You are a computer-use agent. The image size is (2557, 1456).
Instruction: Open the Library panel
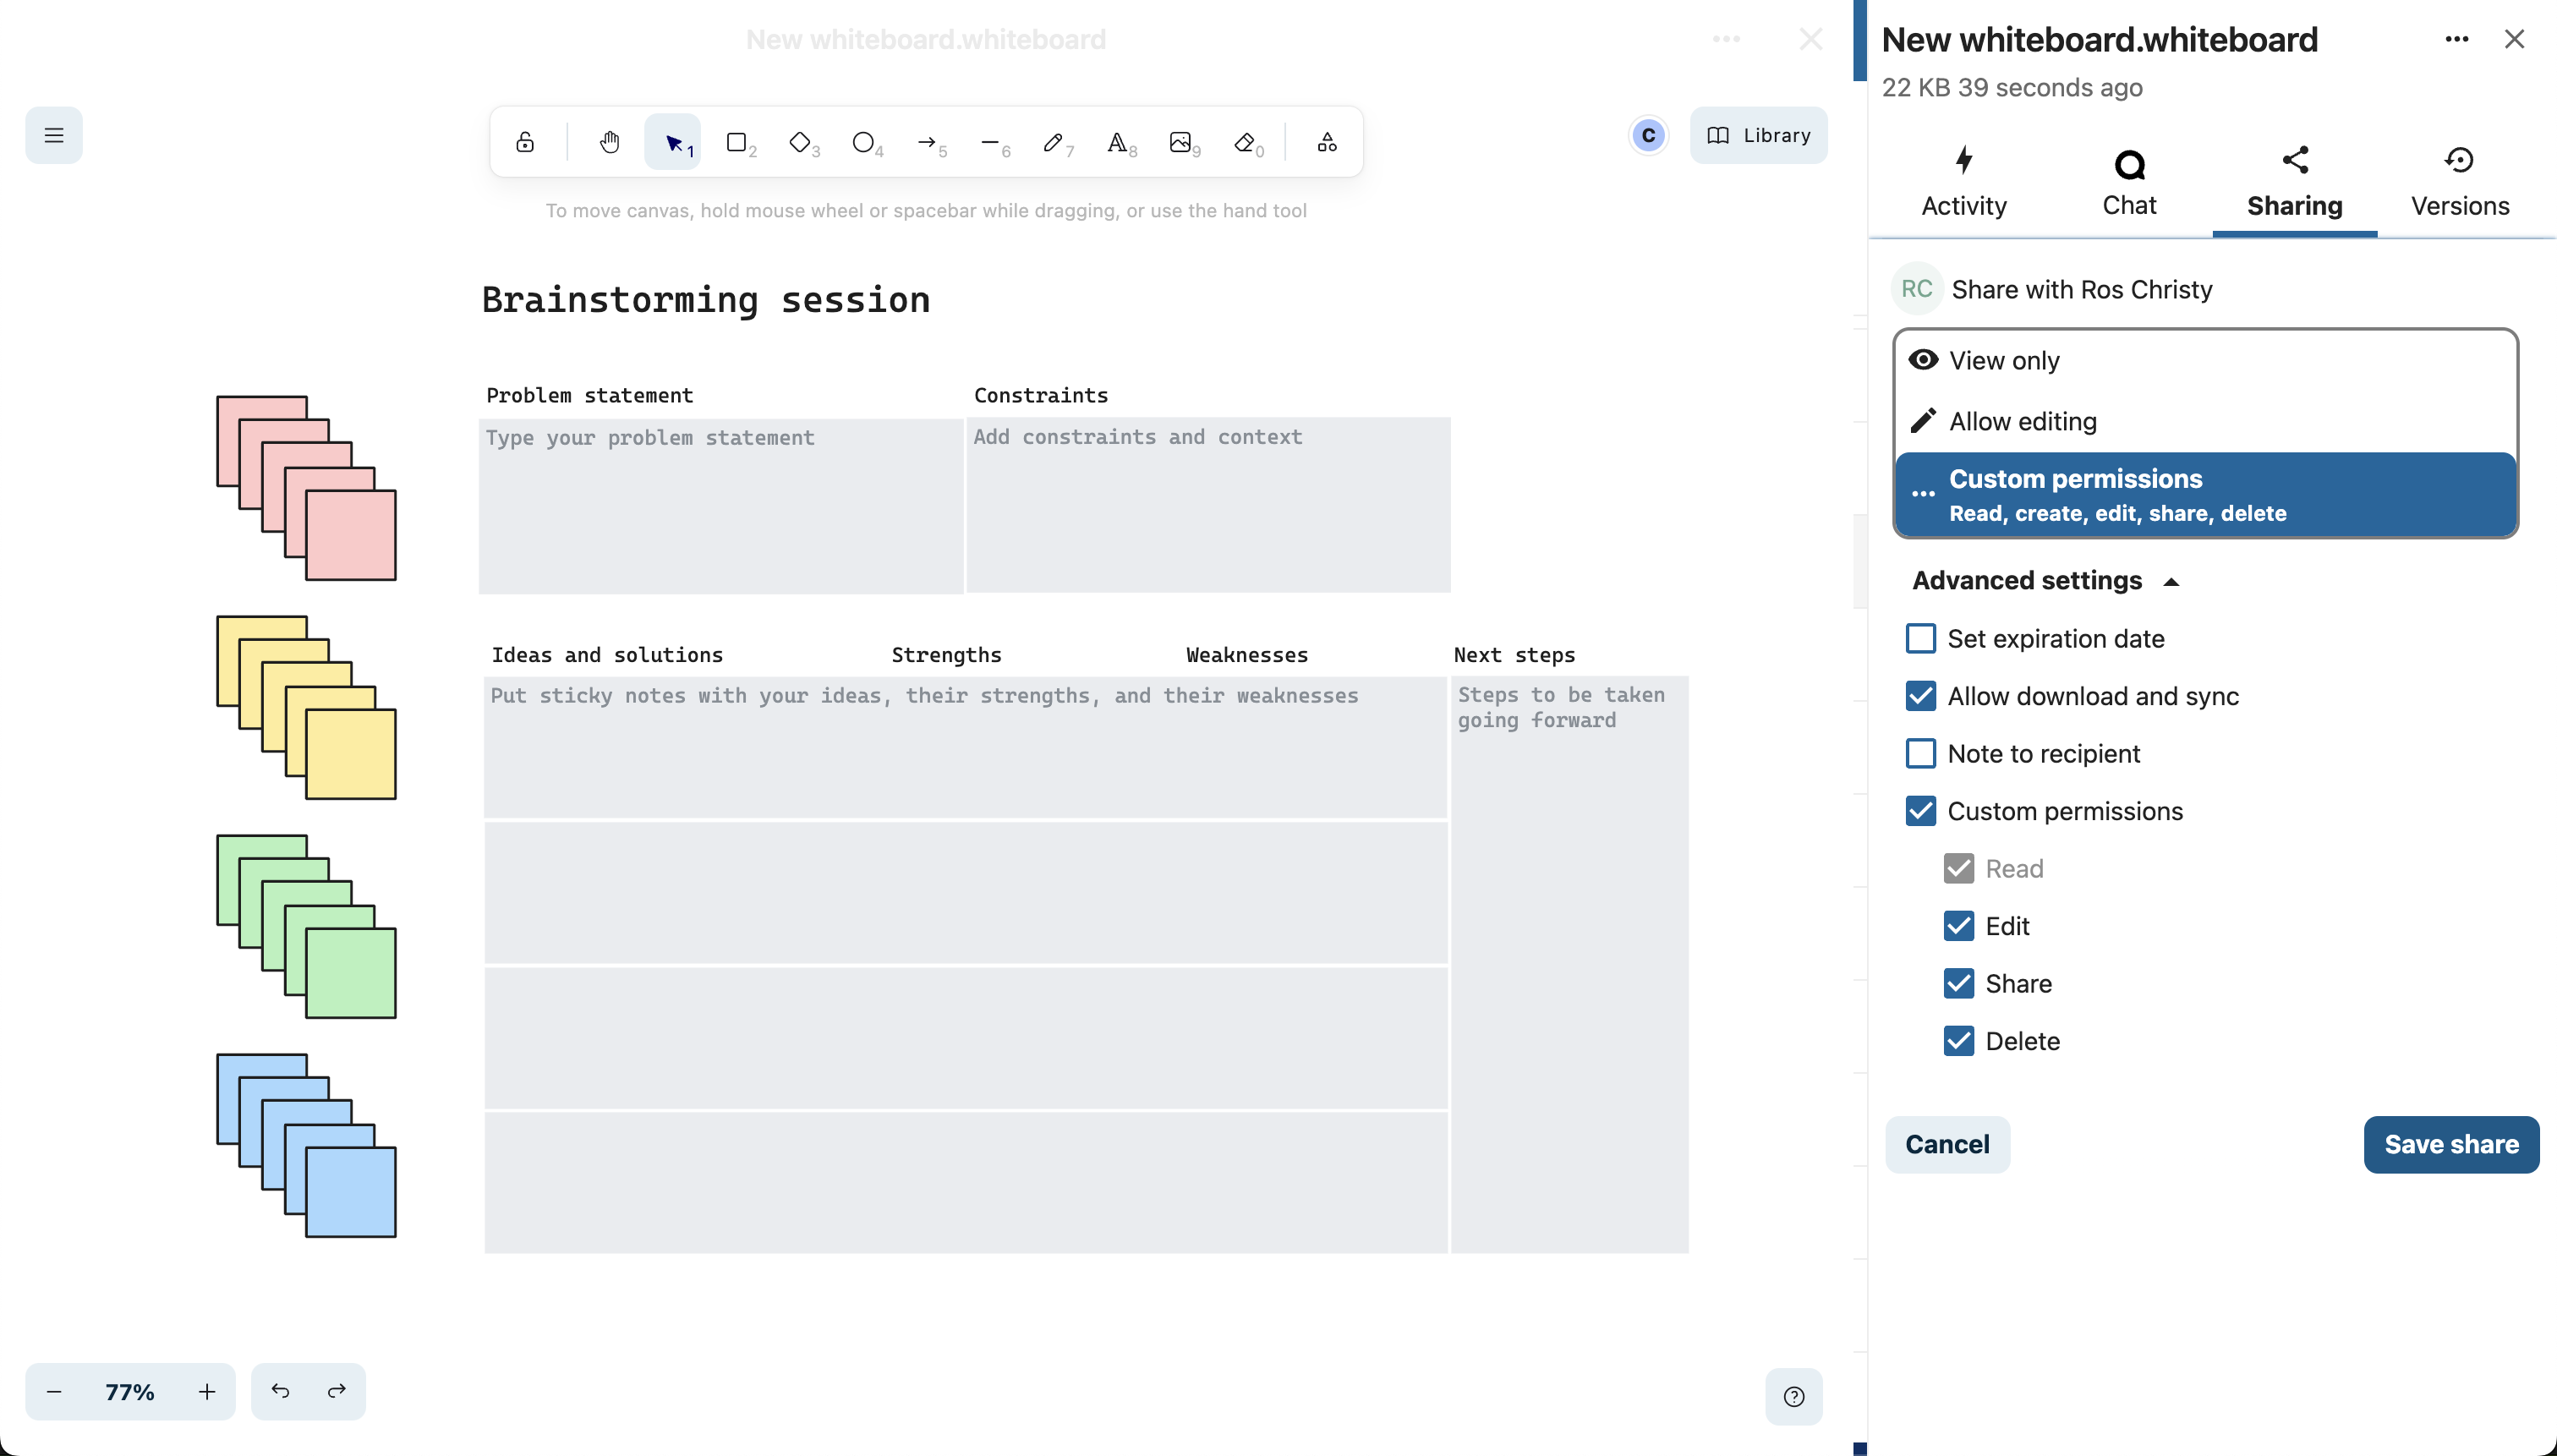pyautogui.click(x=1758, y=135)
